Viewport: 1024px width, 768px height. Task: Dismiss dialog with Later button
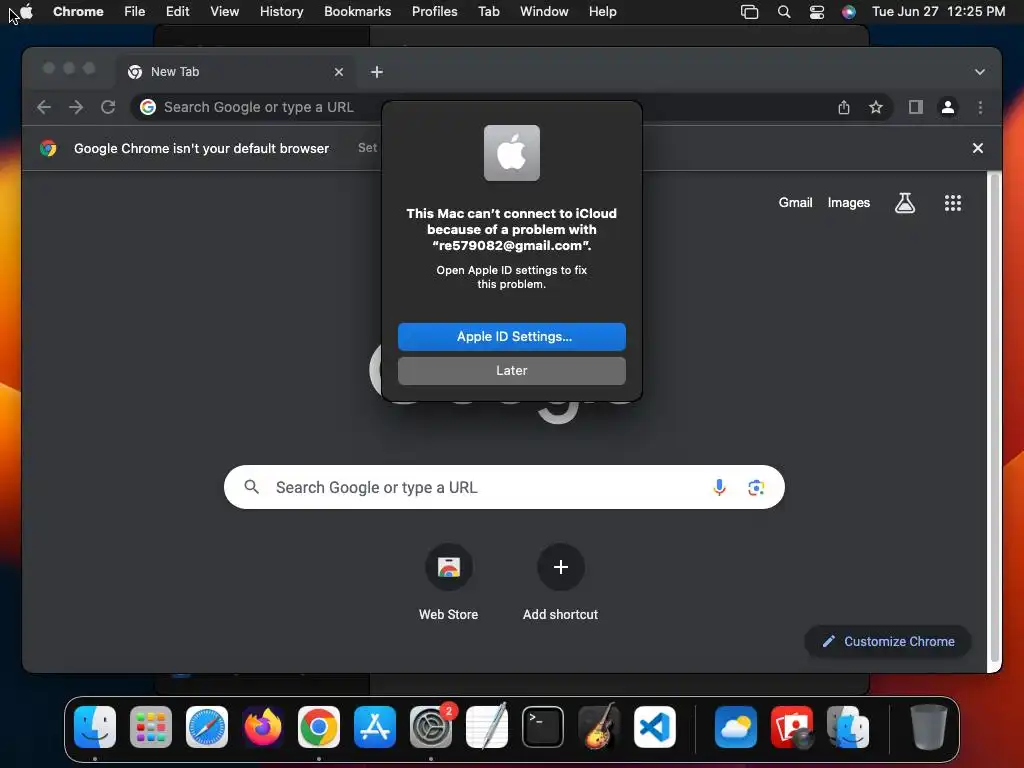click(x=511, y=370)
